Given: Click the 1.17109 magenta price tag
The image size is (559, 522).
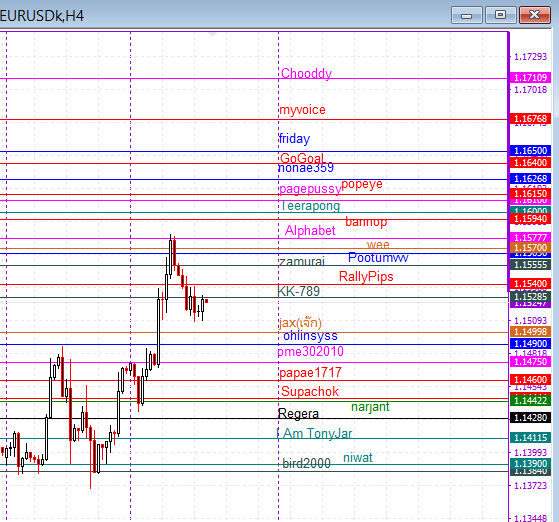Looking at the screenshot, I should tap(530, 77).
